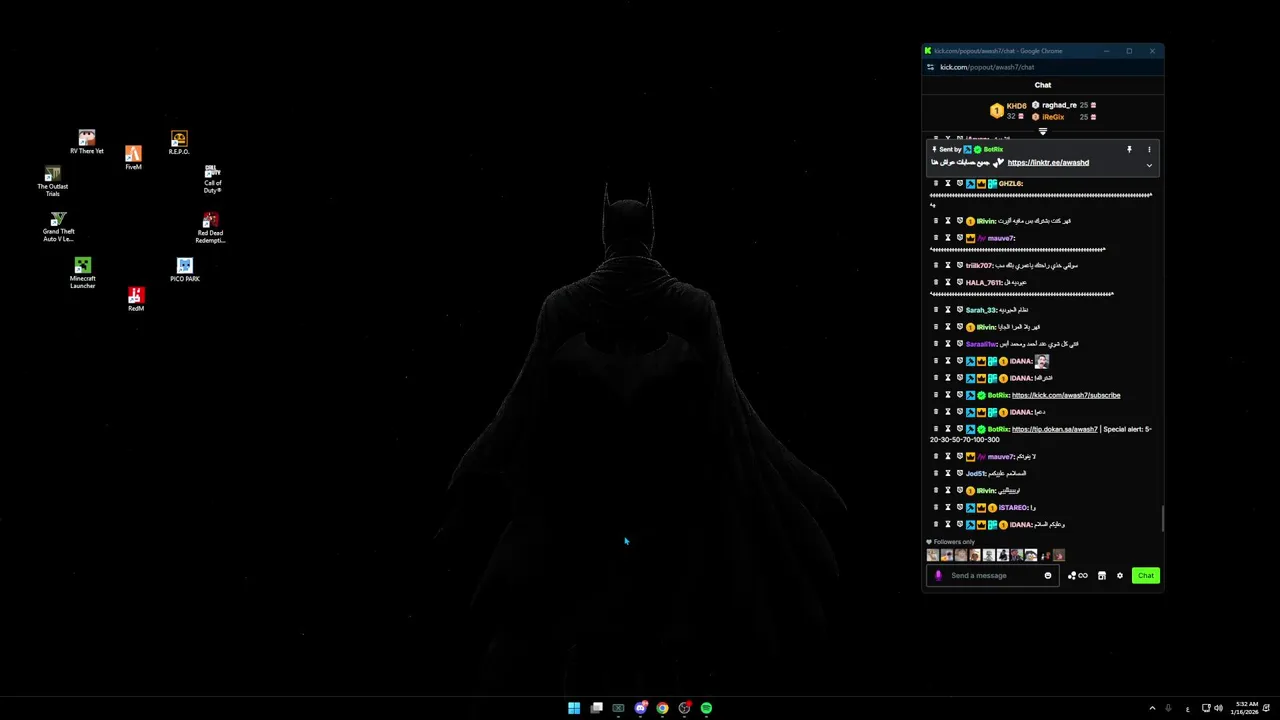Timeout HALA_7611 using the hourglass icon
1280x720 pixels.
948,282
